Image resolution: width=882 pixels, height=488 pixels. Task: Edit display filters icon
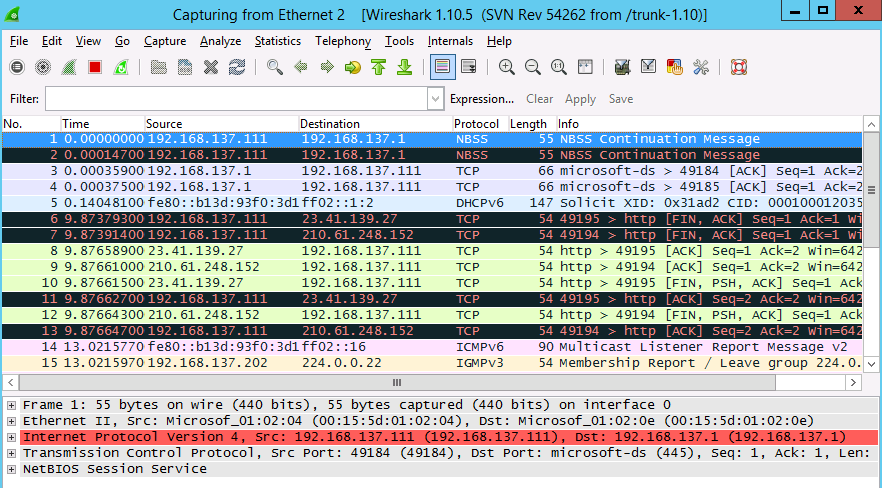tap(648, 67)
